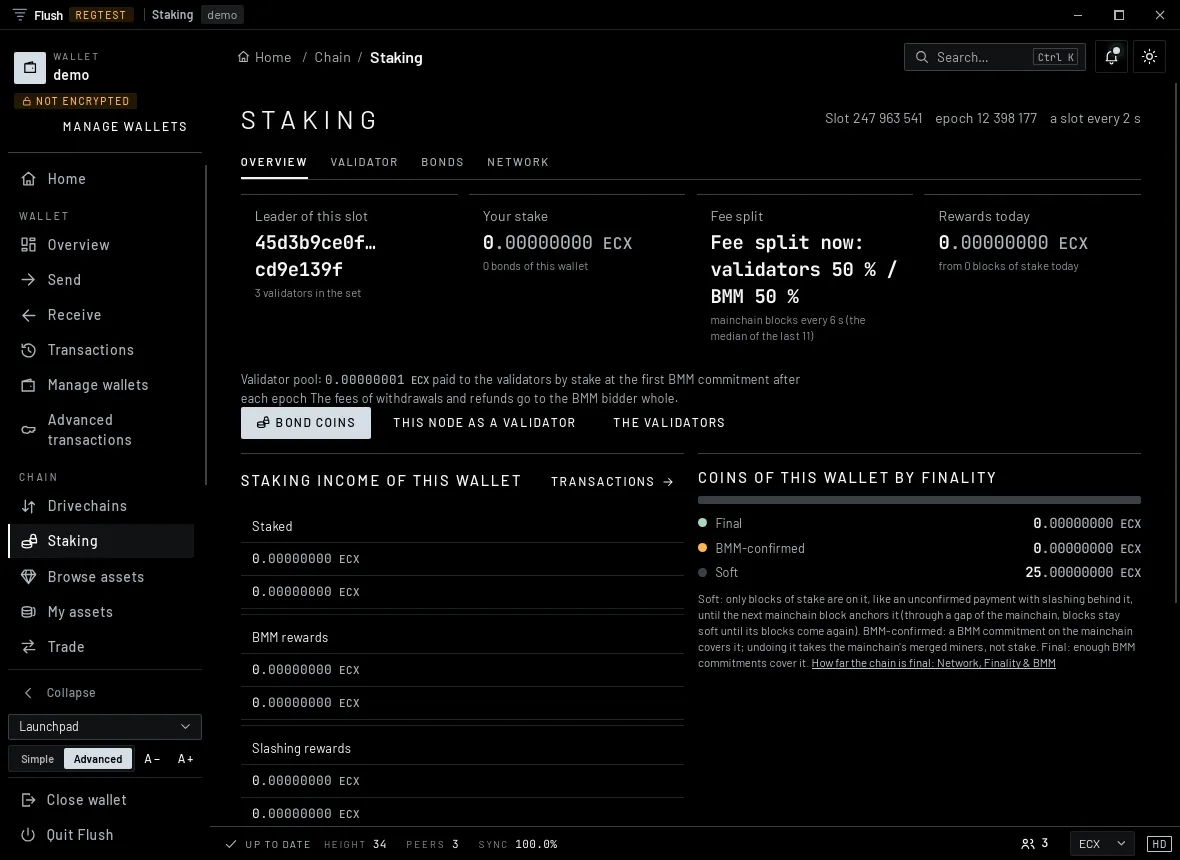The width and height of the screenshot is (1180, 860).
Task: Open the Launchpad dropdown
Action: (x=105, y=727)
